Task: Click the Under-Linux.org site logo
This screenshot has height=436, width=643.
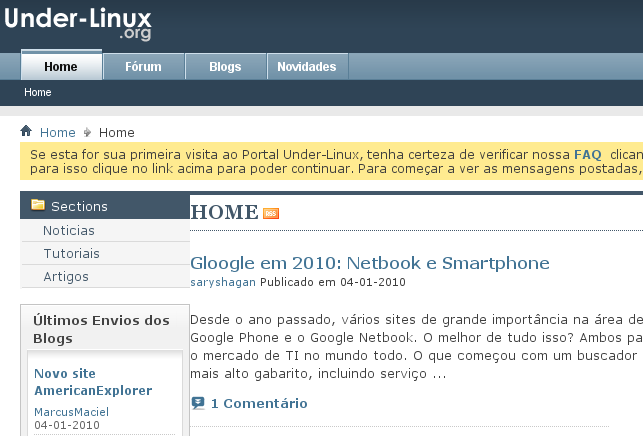Action: pyautogui.click(x=78, y=24)
